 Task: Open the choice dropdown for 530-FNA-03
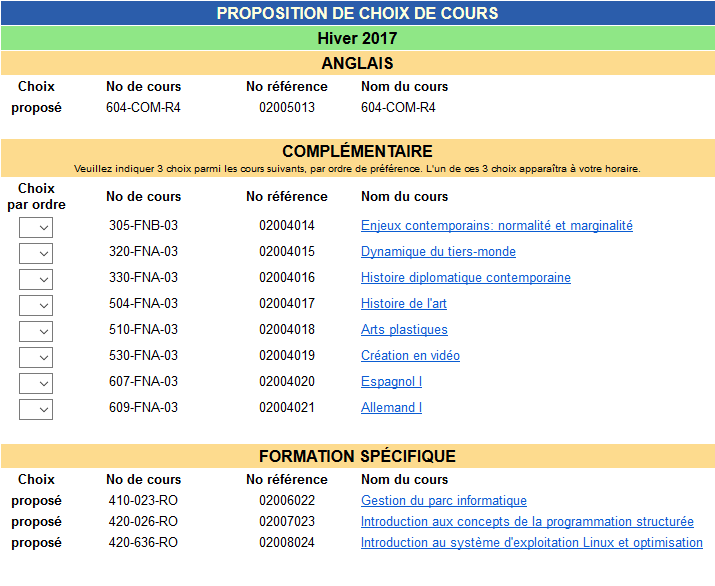pos(36,357)
